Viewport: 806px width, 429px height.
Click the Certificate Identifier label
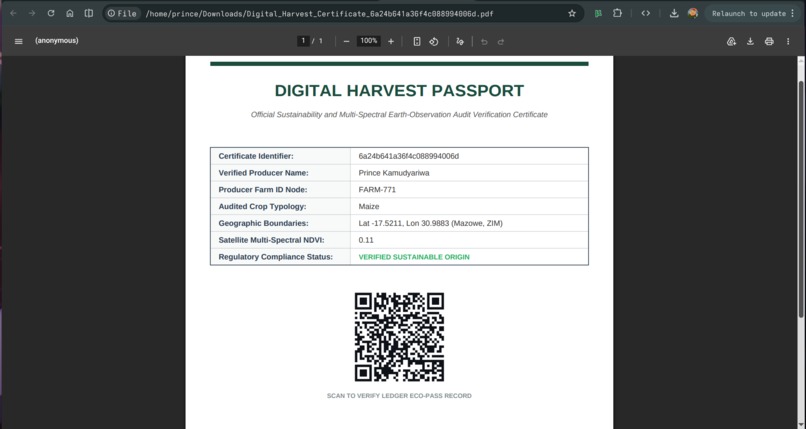[x=256, y=156]
